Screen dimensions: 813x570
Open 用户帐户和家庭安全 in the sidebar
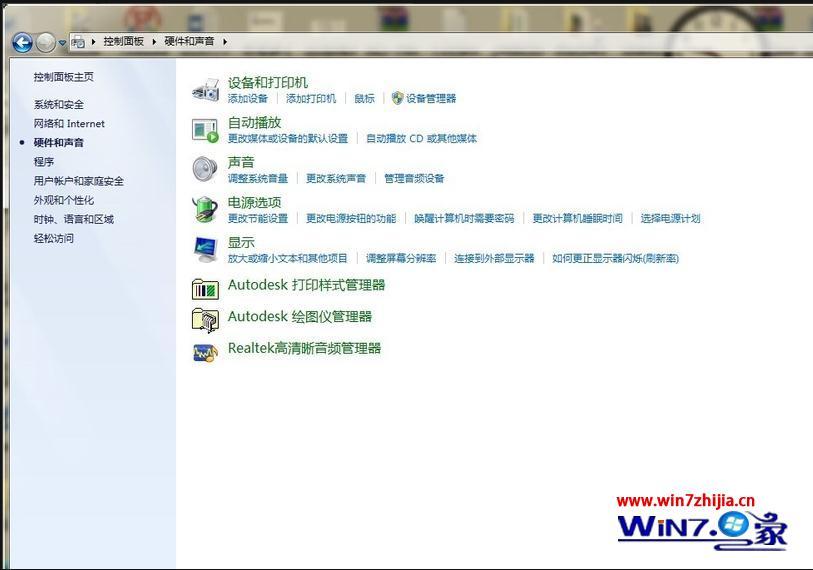(79, 181)
